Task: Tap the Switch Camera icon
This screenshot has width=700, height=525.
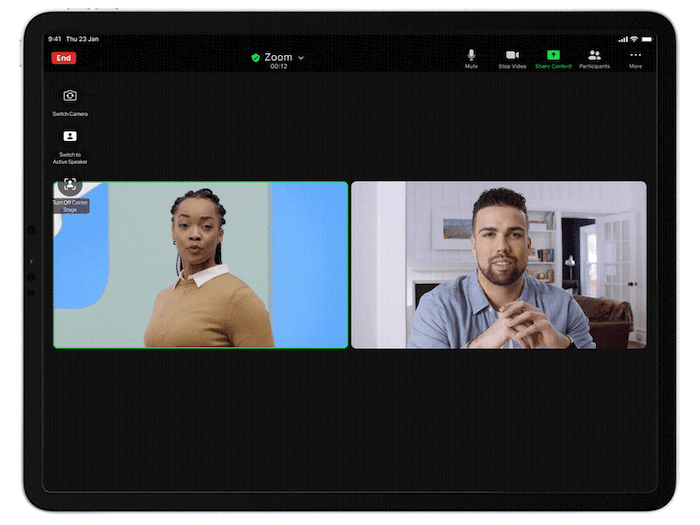Action: point(70,96)
